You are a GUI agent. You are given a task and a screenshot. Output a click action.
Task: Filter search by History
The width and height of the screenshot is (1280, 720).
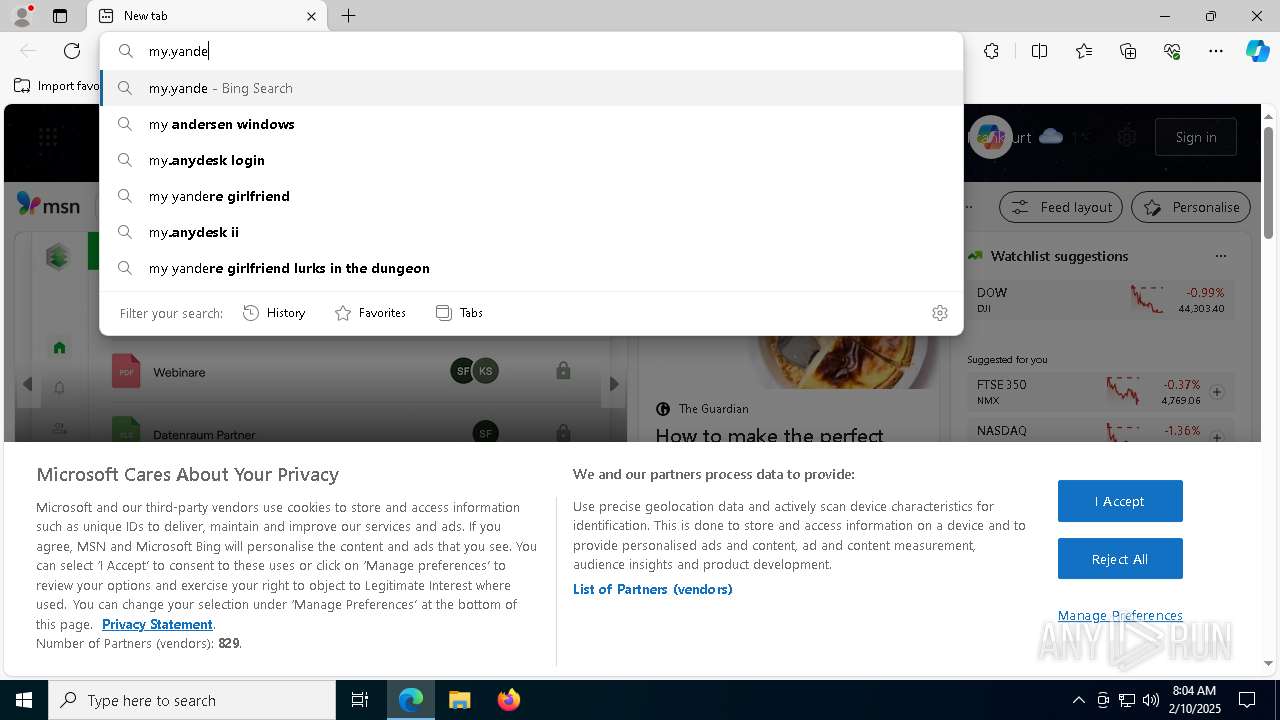coord(274,313)
